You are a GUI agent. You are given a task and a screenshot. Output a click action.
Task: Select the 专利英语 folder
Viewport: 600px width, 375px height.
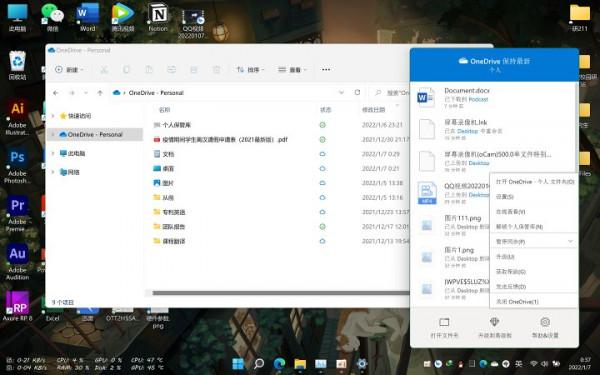[x=173, y=212]
